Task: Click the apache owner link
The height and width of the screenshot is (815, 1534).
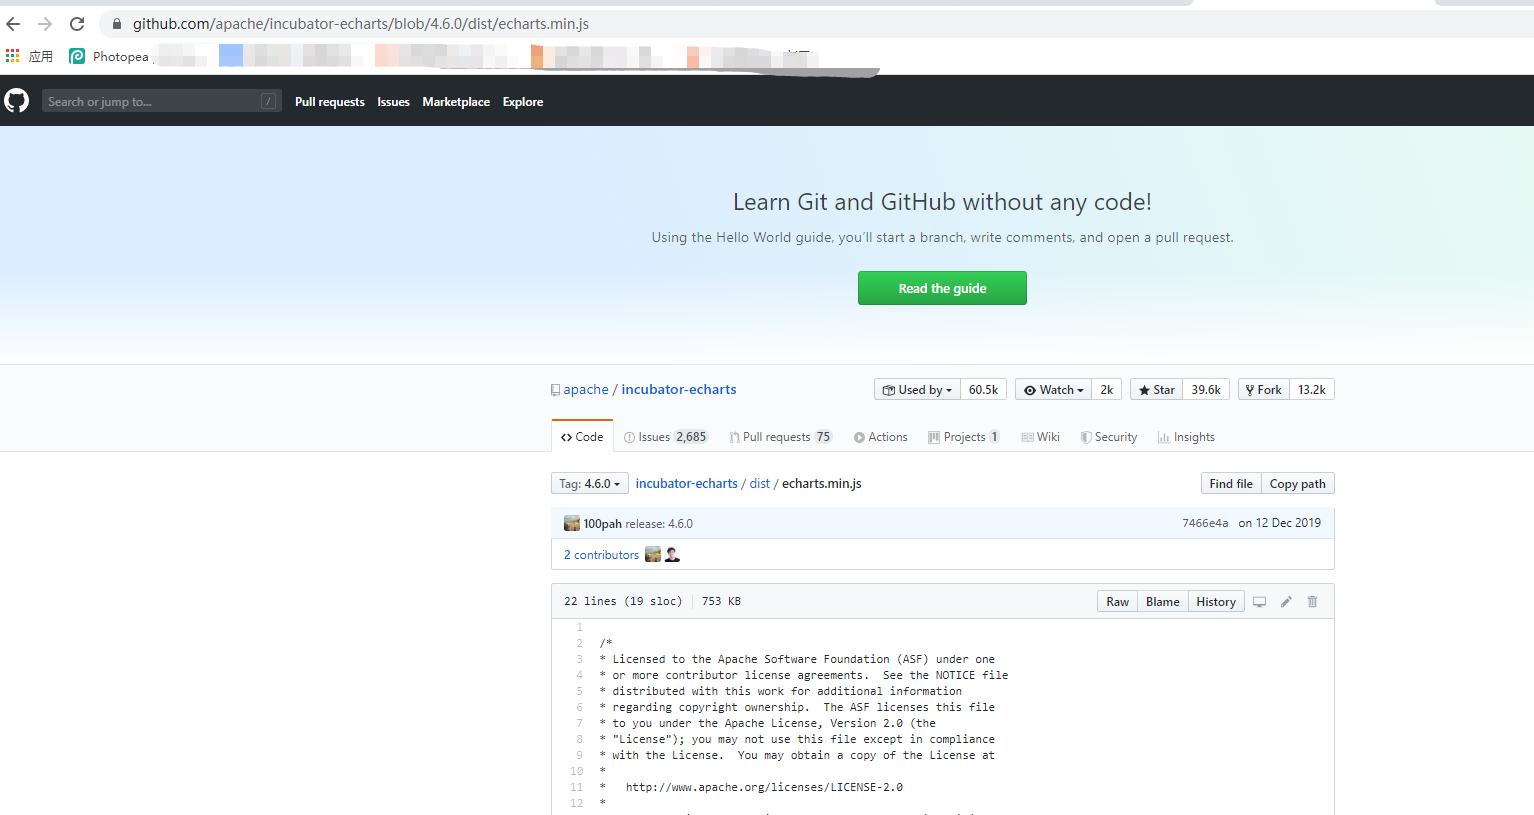Action: (586, 390)
